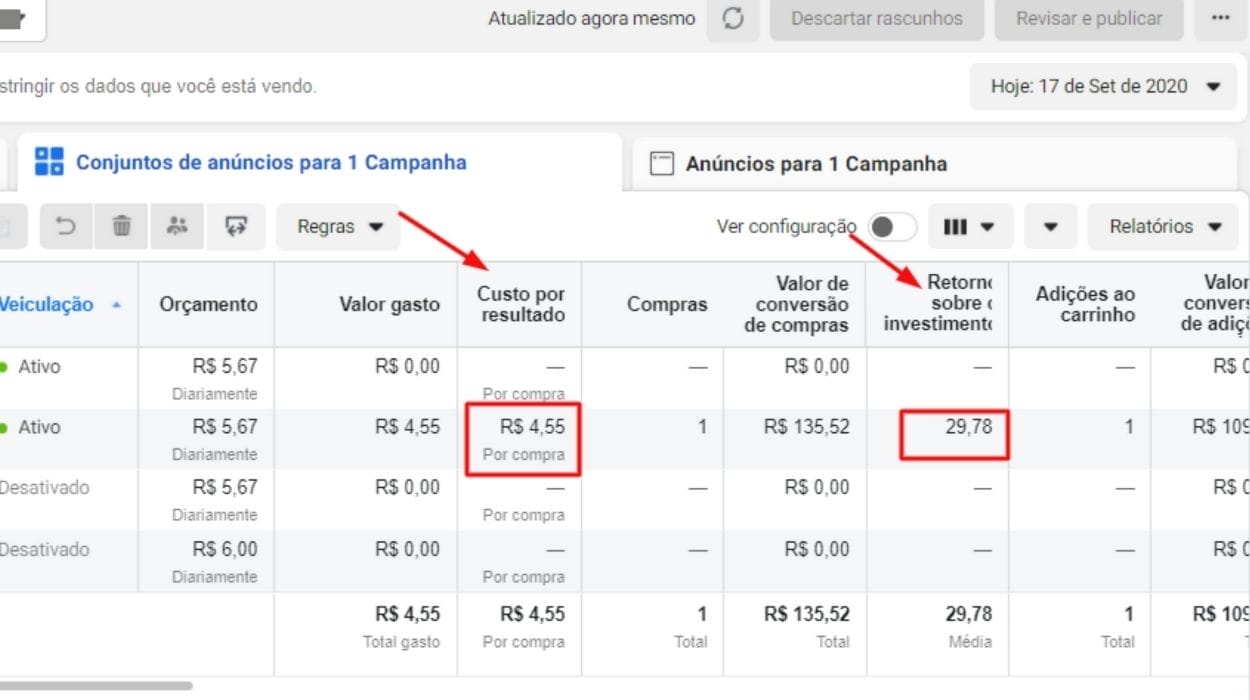Switch to Anúncios para 1 Campanha tab
Viewport: 1250px width, 700px height.
click(815, 164)
